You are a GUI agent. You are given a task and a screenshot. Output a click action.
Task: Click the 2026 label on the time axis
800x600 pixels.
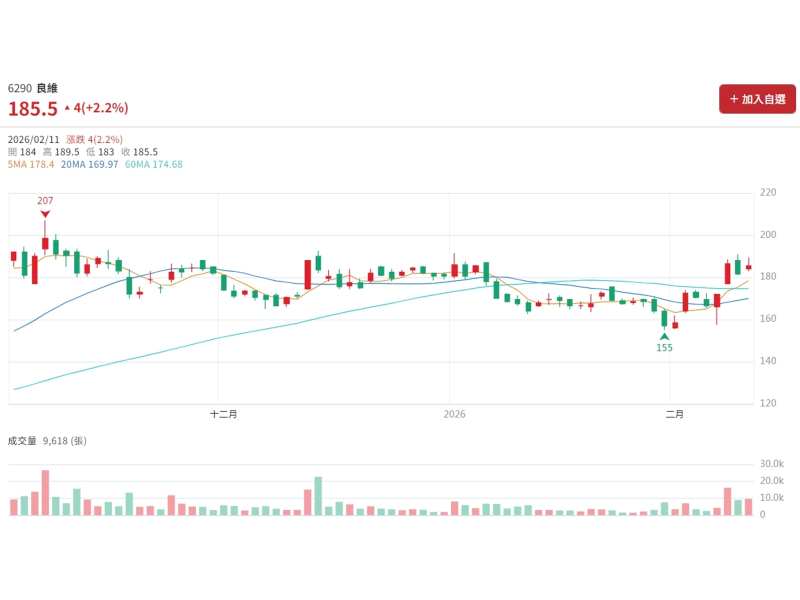(455, 414)
